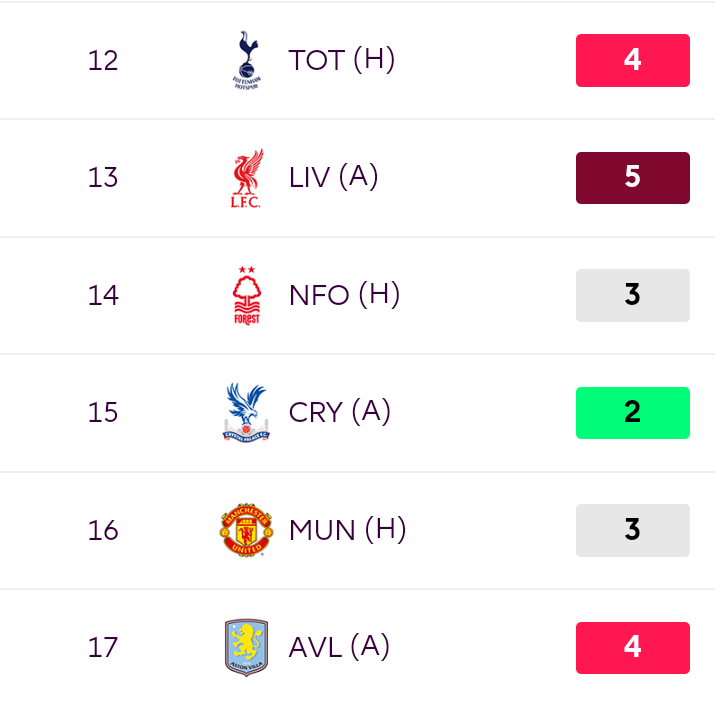Click dark red difficulty badge 5
Screen dimensions: 715x706
[632, 178]
